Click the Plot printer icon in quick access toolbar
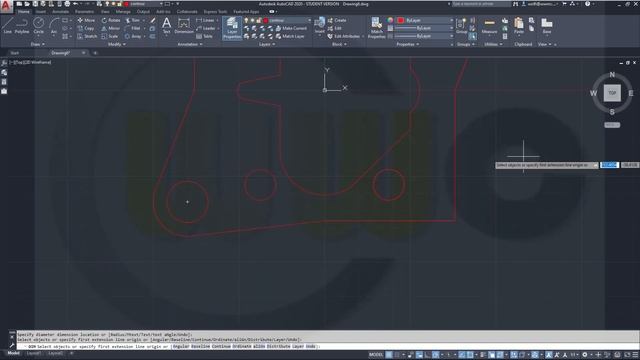 pyautogui.click(x=67, y=4)
